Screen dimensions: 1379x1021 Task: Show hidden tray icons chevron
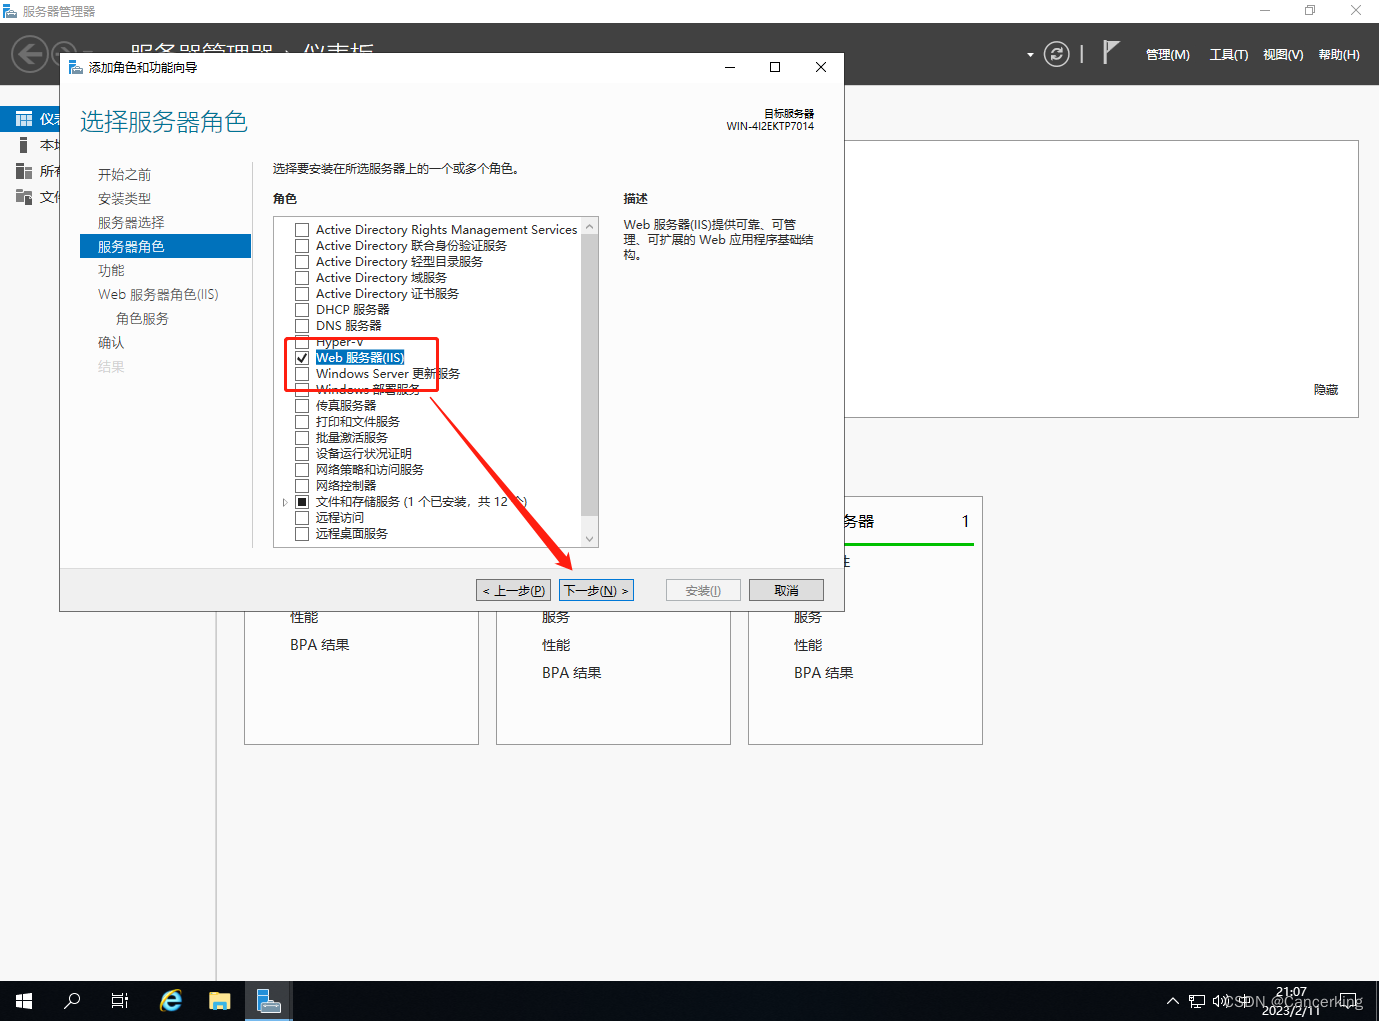pyautogui.click(x=1173, y=1001)
